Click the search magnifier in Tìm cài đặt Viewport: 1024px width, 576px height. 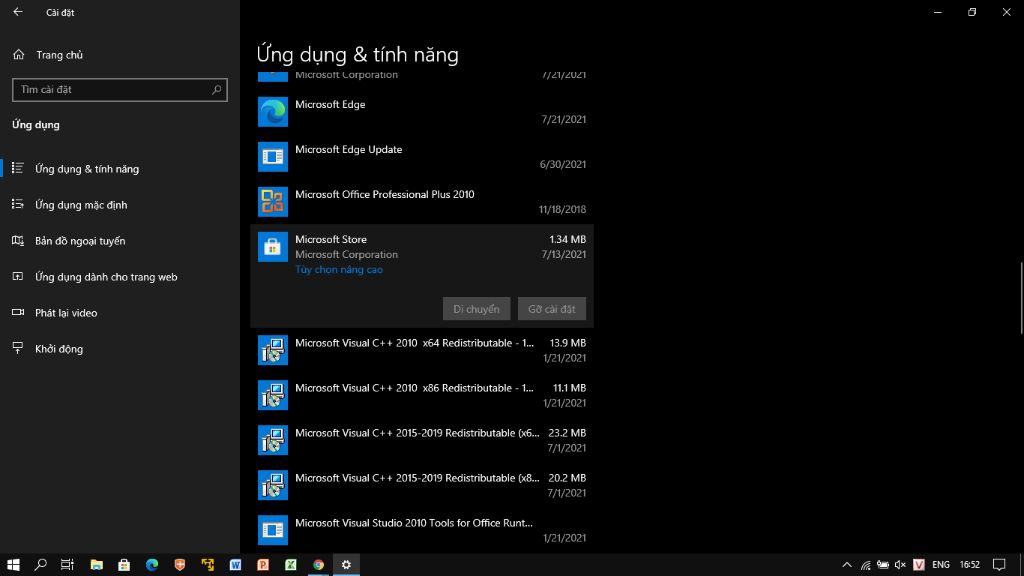tap(217, 89)
